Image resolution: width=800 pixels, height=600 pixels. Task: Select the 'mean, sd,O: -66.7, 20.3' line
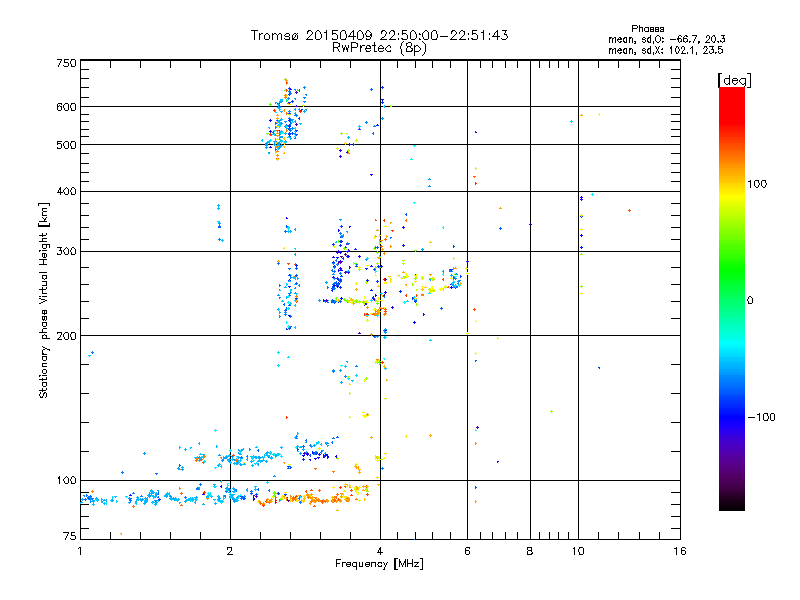(667, 39)
